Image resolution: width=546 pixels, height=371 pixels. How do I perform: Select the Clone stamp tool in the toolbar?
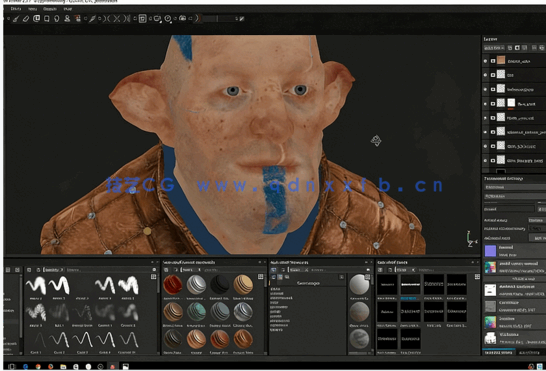[x=67, y=19]
